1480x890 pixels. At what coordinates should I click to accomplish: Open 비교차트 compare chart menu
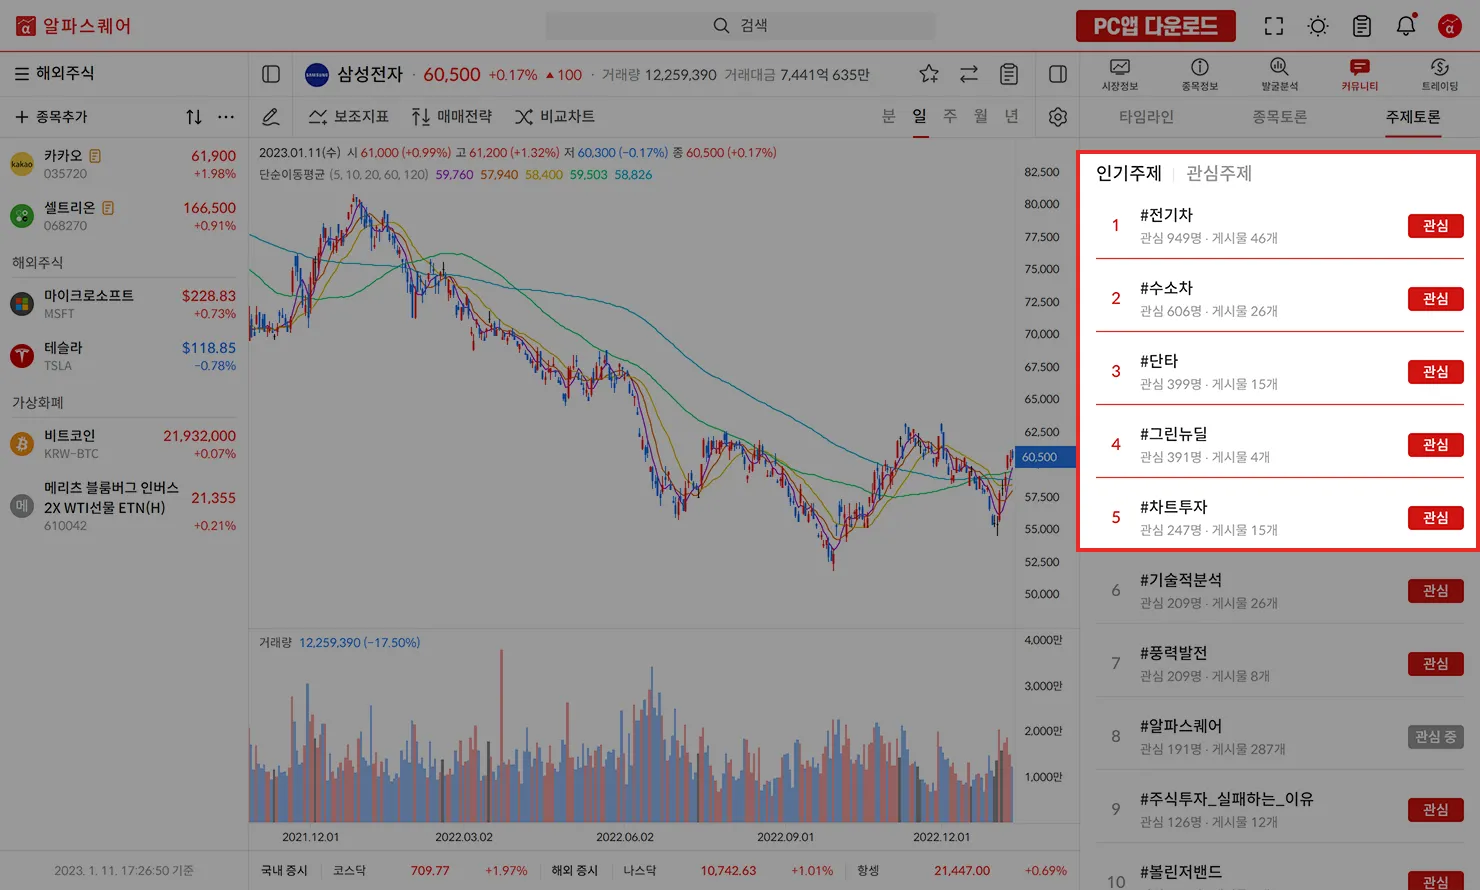pos(555,117)
